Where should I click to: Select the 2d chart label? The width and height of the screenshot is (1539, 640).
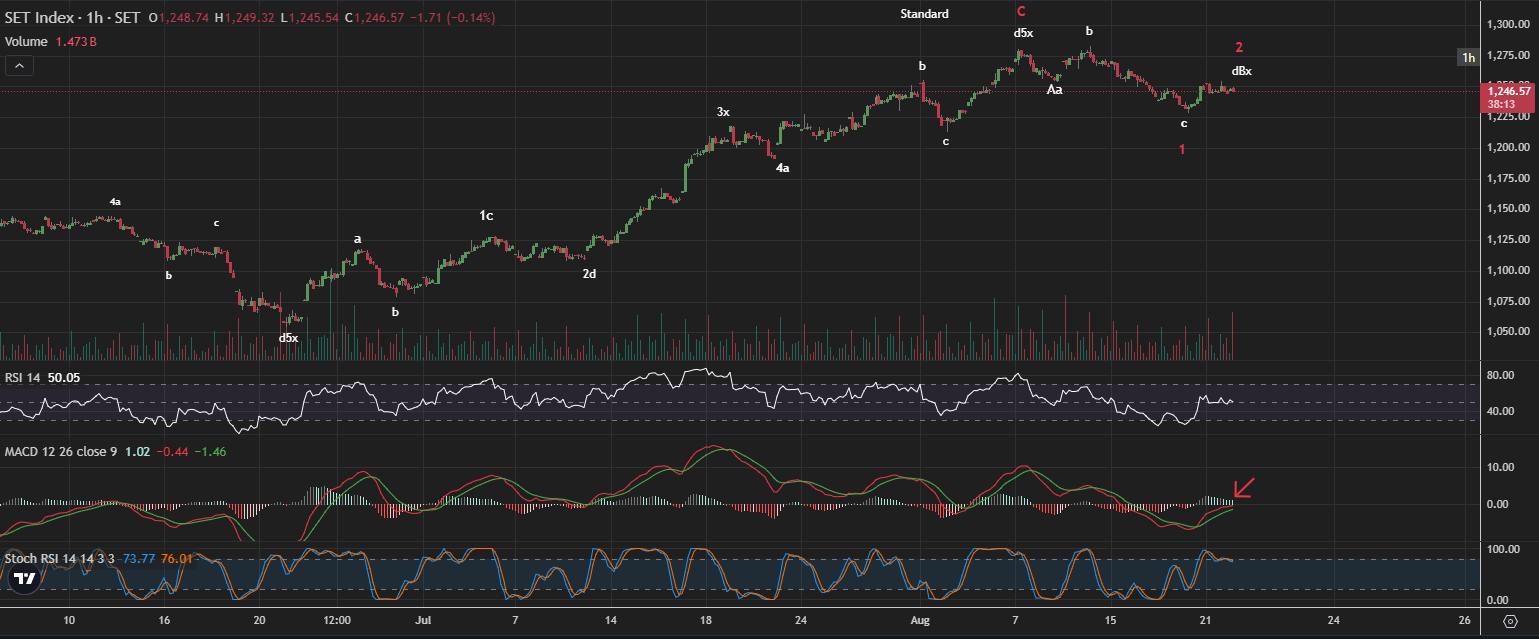pyautogui.click(x=590, y=273)
